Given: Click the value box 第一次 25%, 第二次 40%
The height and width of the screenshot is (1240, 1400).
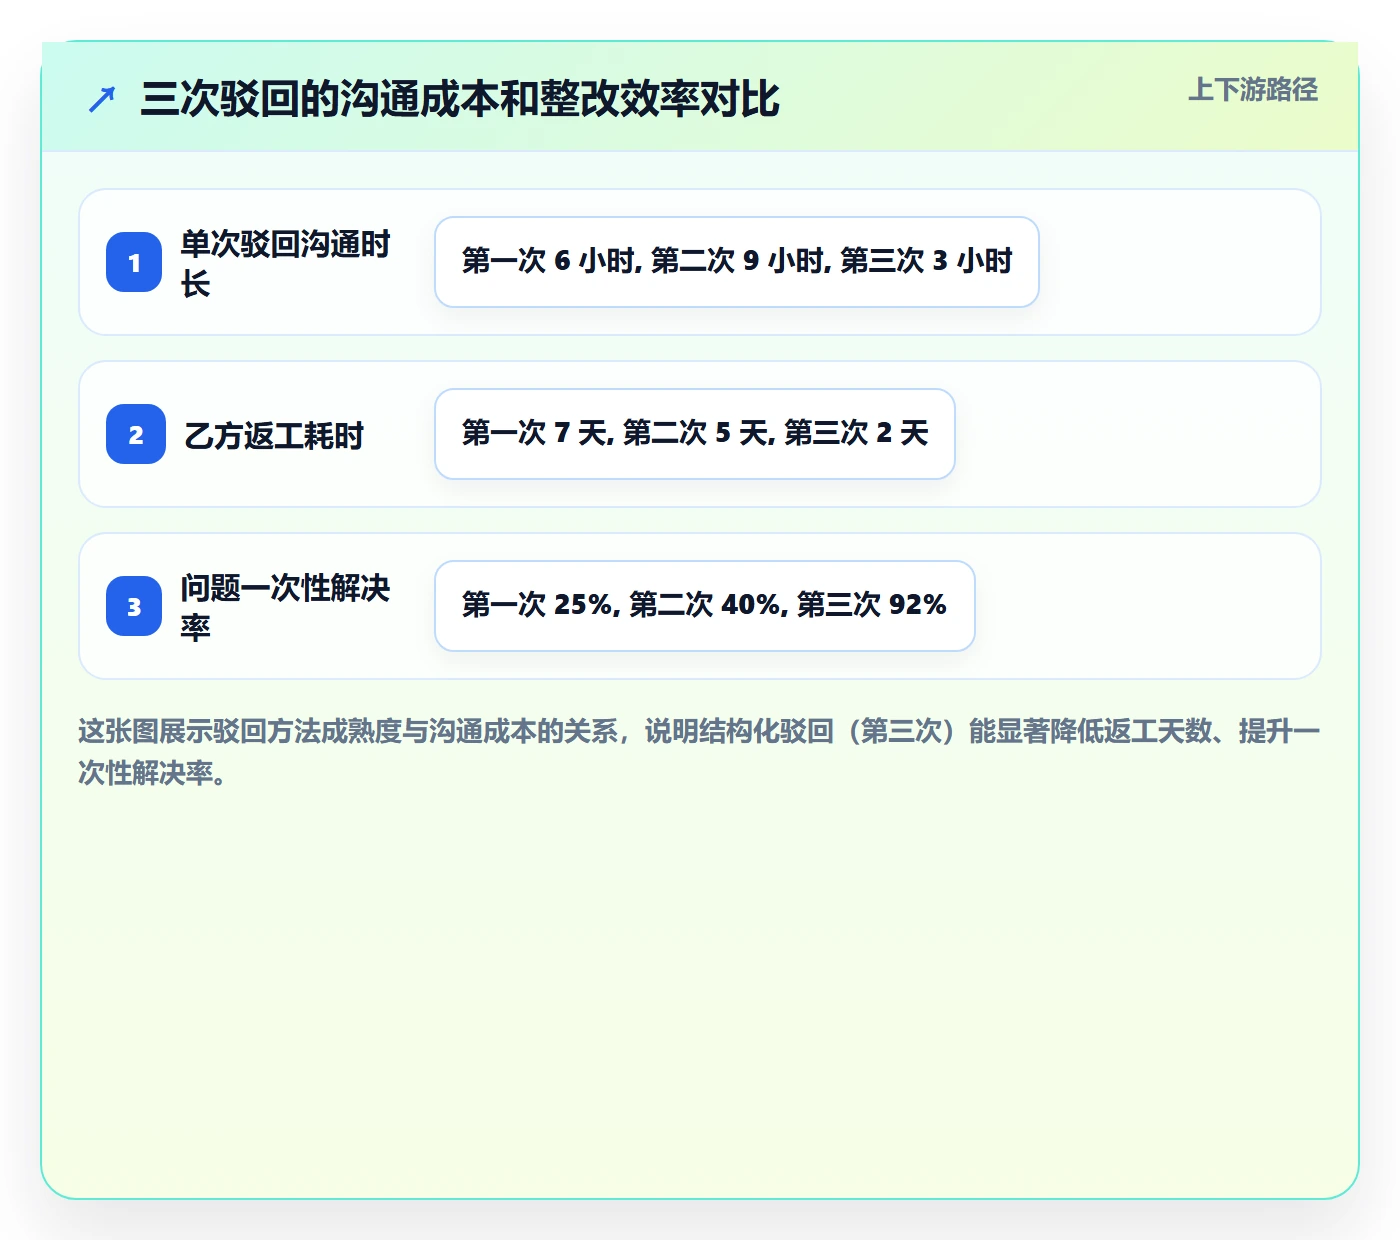Looking at the screenshot, I should click(705, 606).
